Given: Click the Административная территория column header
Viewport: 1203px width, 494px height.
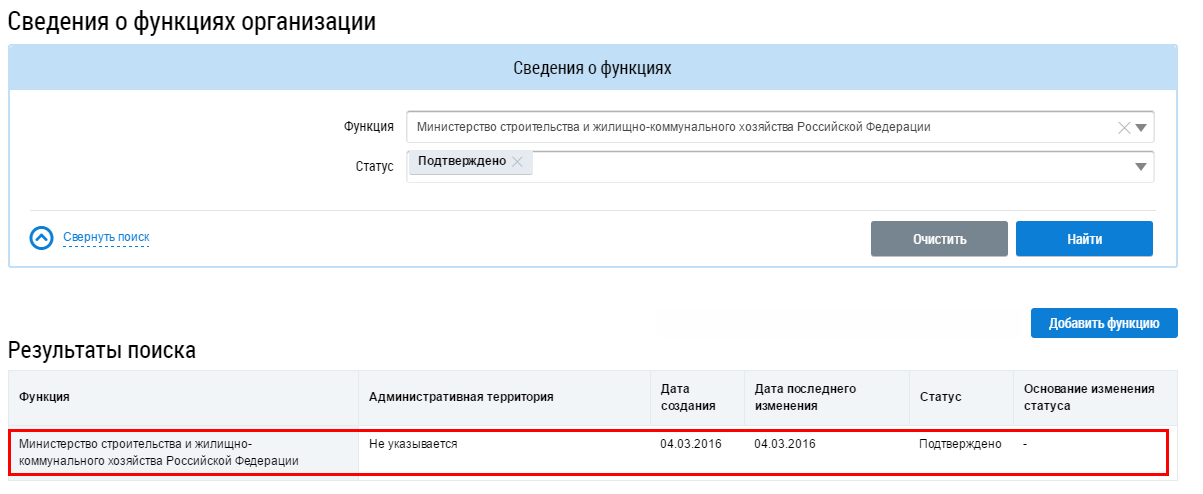Looking at the screenshot, I should (461, 397).
